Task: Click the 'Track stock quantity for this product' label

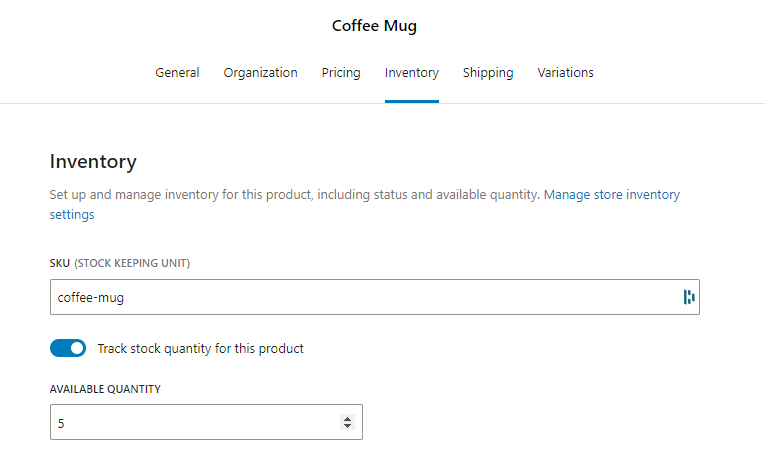Action: tap(201, 348)
